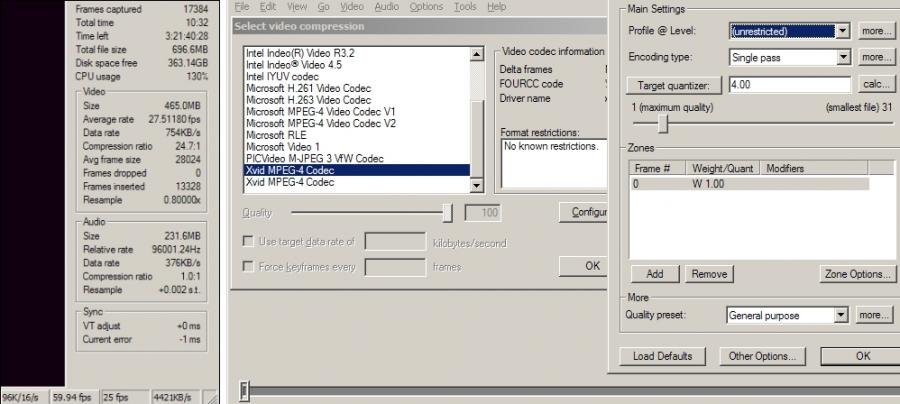Click the Load Defaults button
Screen dimensions: 900x404
click(x=662, y=356)
